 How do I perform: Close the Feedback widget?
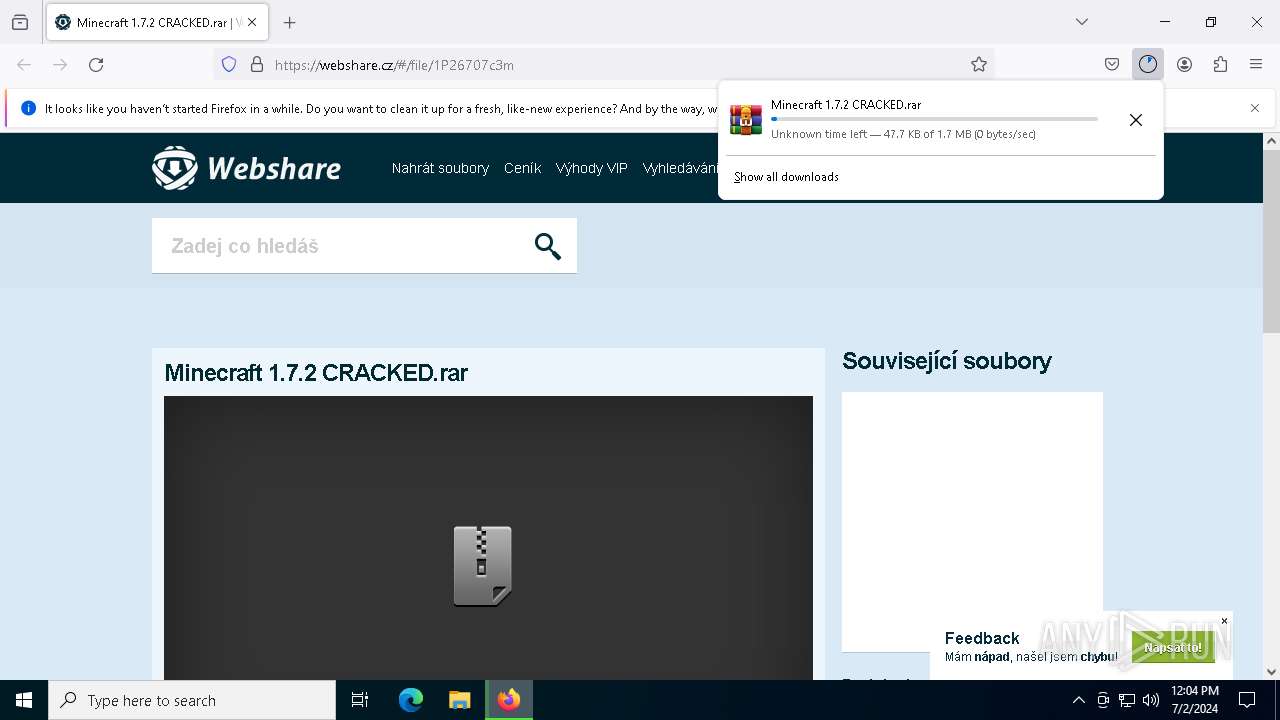click(x=1224, y=621)
